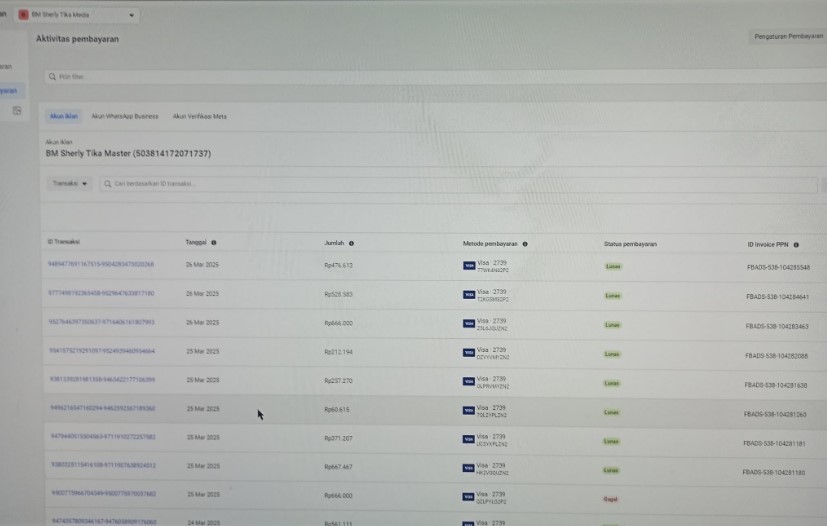Switch to the Akun WhatsApp Business tab
827x526 pixels.
(125, 116)
